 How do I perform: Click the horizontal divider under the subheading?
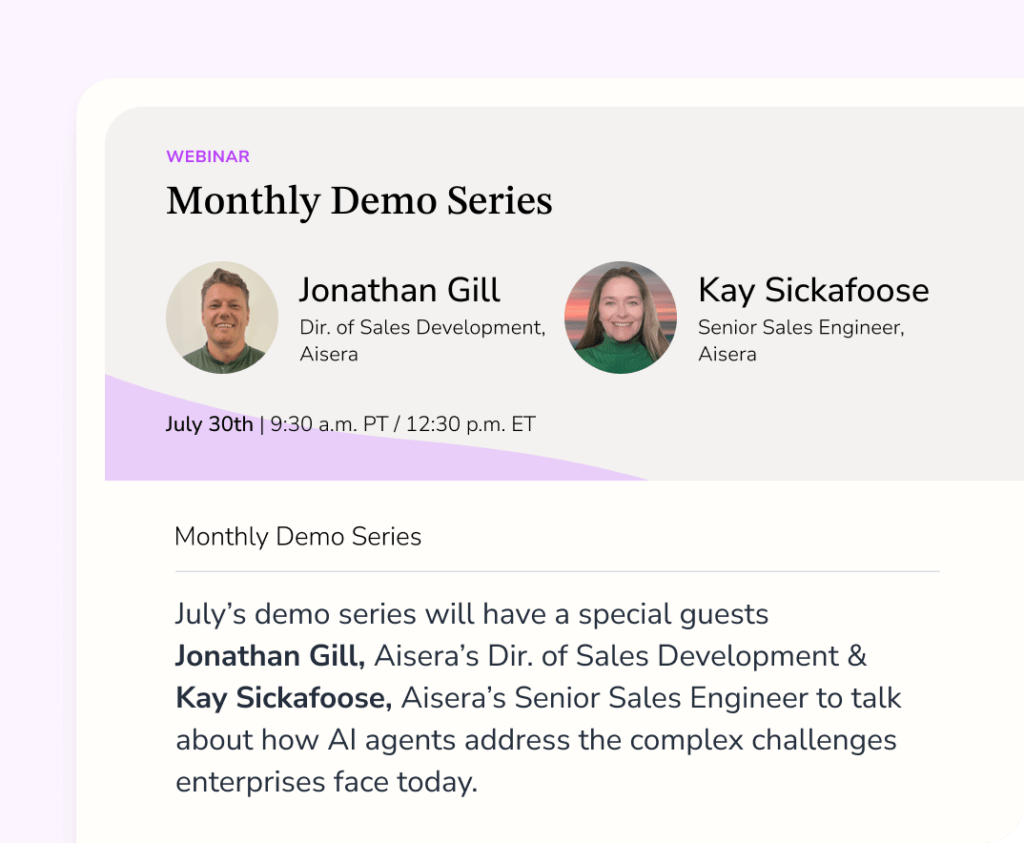coord(557,572)
